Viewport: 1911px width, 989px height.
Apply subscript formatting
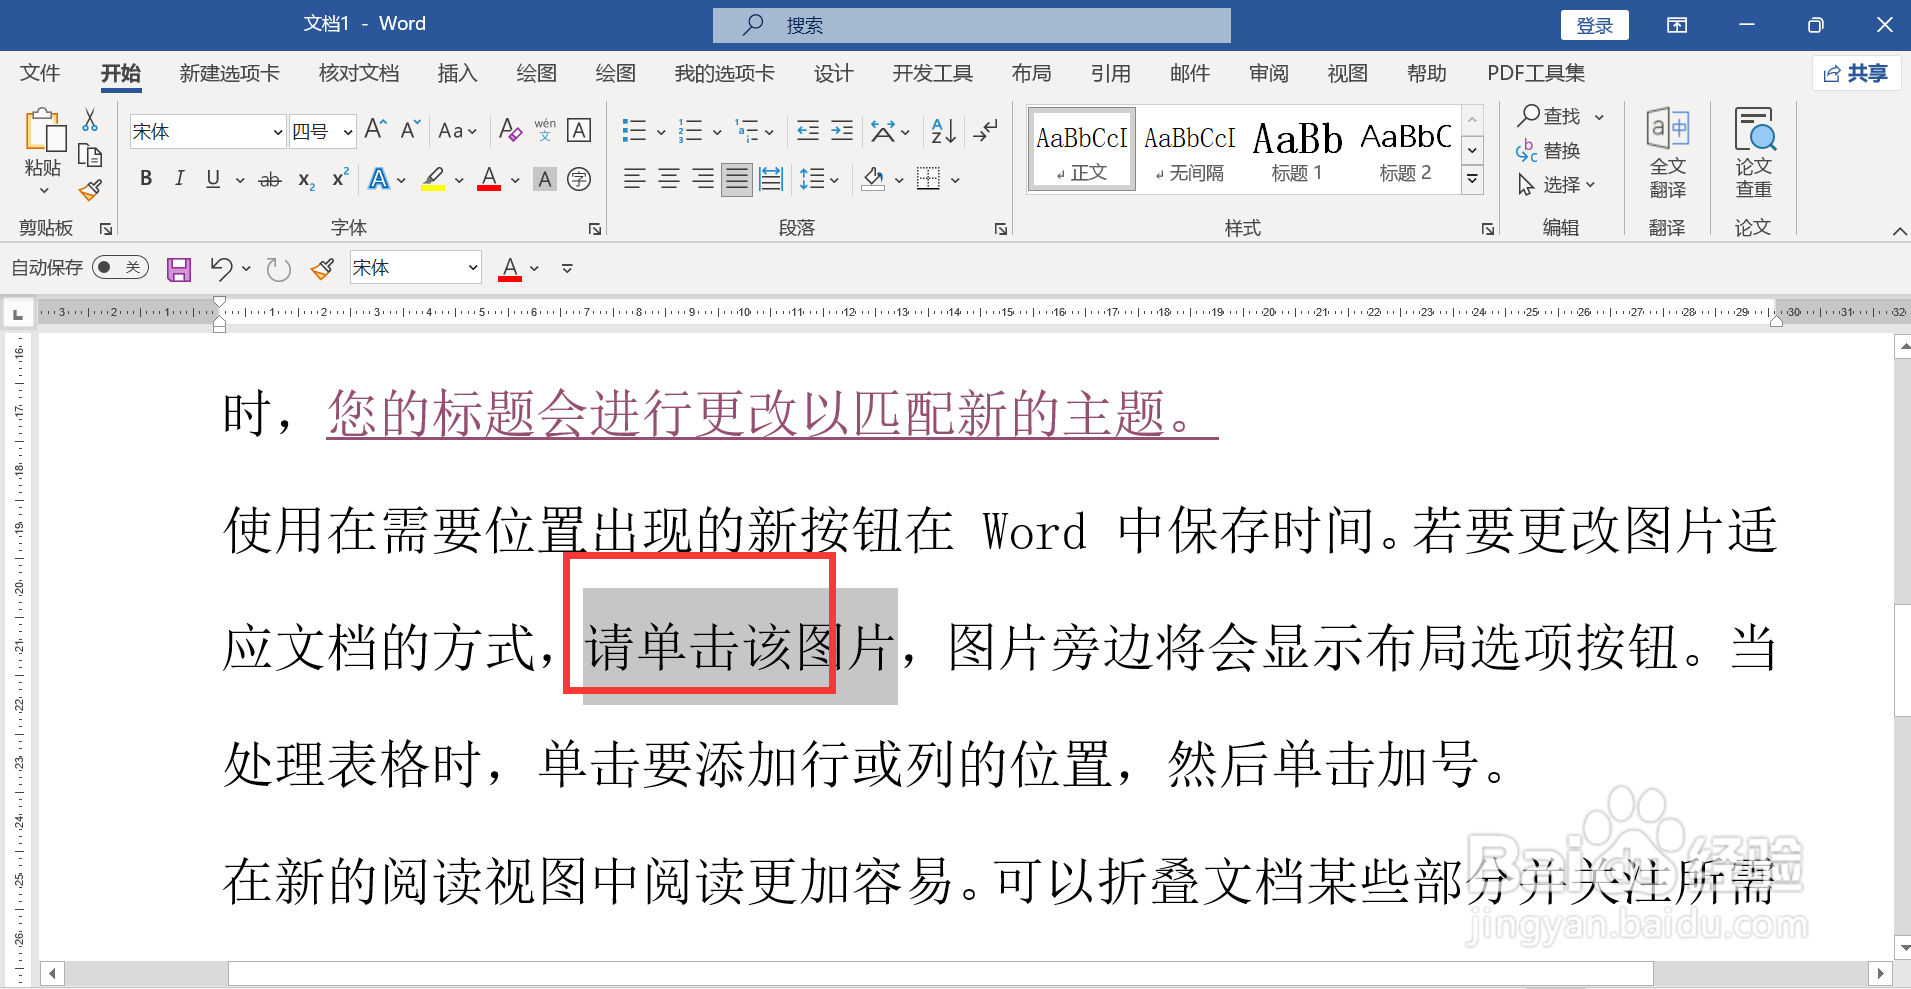(306, 180)
